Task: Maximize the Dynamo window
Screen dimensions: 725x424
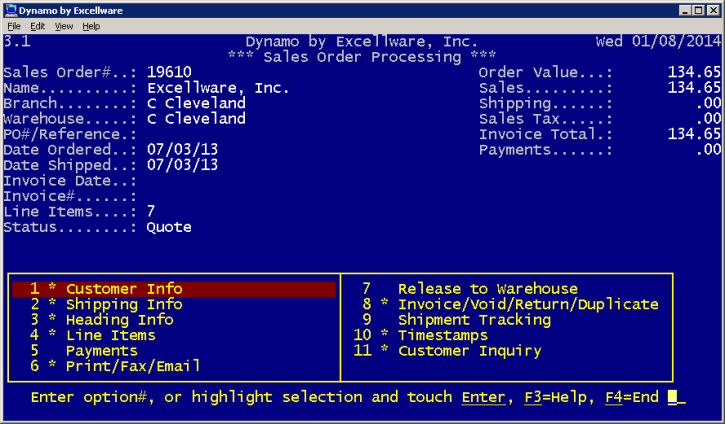Action: tap(699, 10)
